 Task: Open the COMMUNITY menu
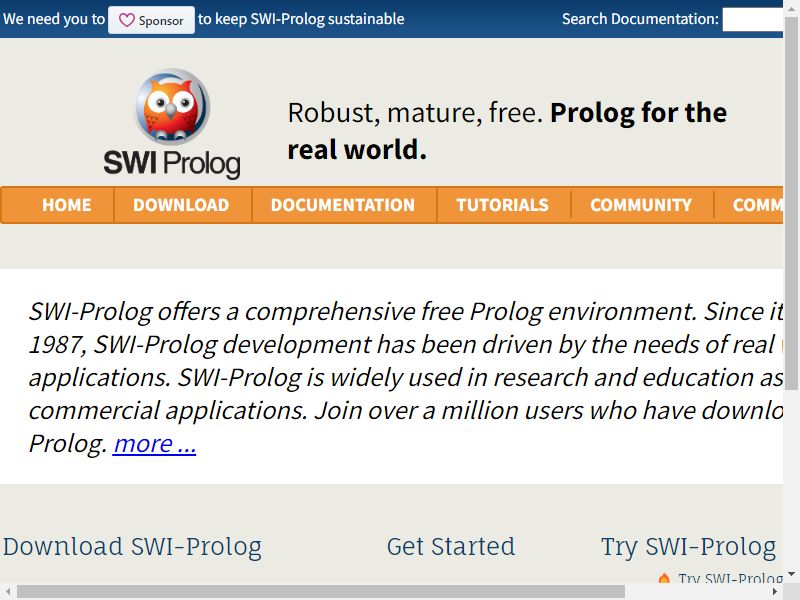(x=641, y=205)
